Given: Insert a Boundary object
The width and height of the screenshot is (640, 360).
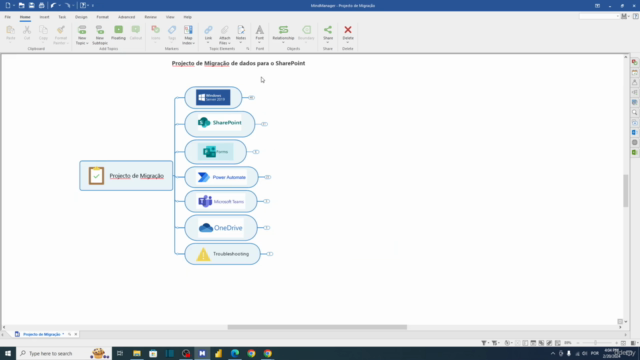Looking at the screenshot, I should [306, 33].
